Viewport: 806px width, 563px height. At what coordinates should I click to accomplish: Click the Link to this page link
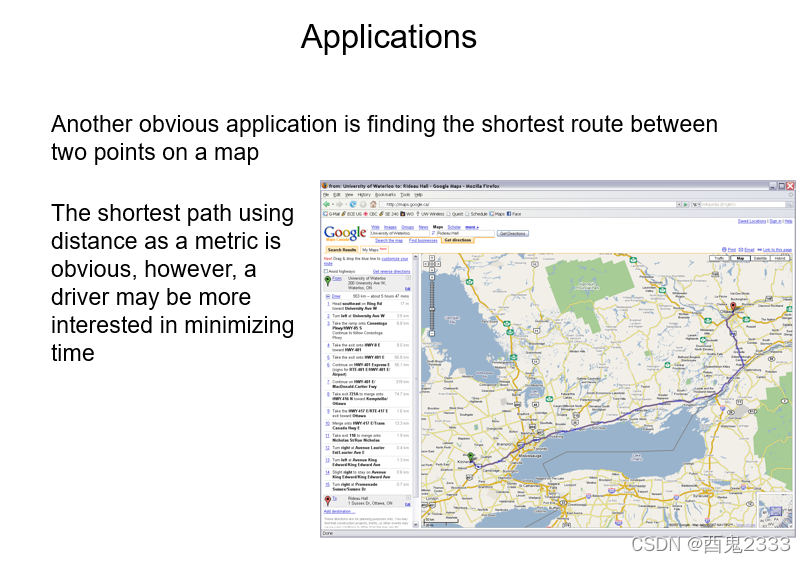tap(775, 250)
